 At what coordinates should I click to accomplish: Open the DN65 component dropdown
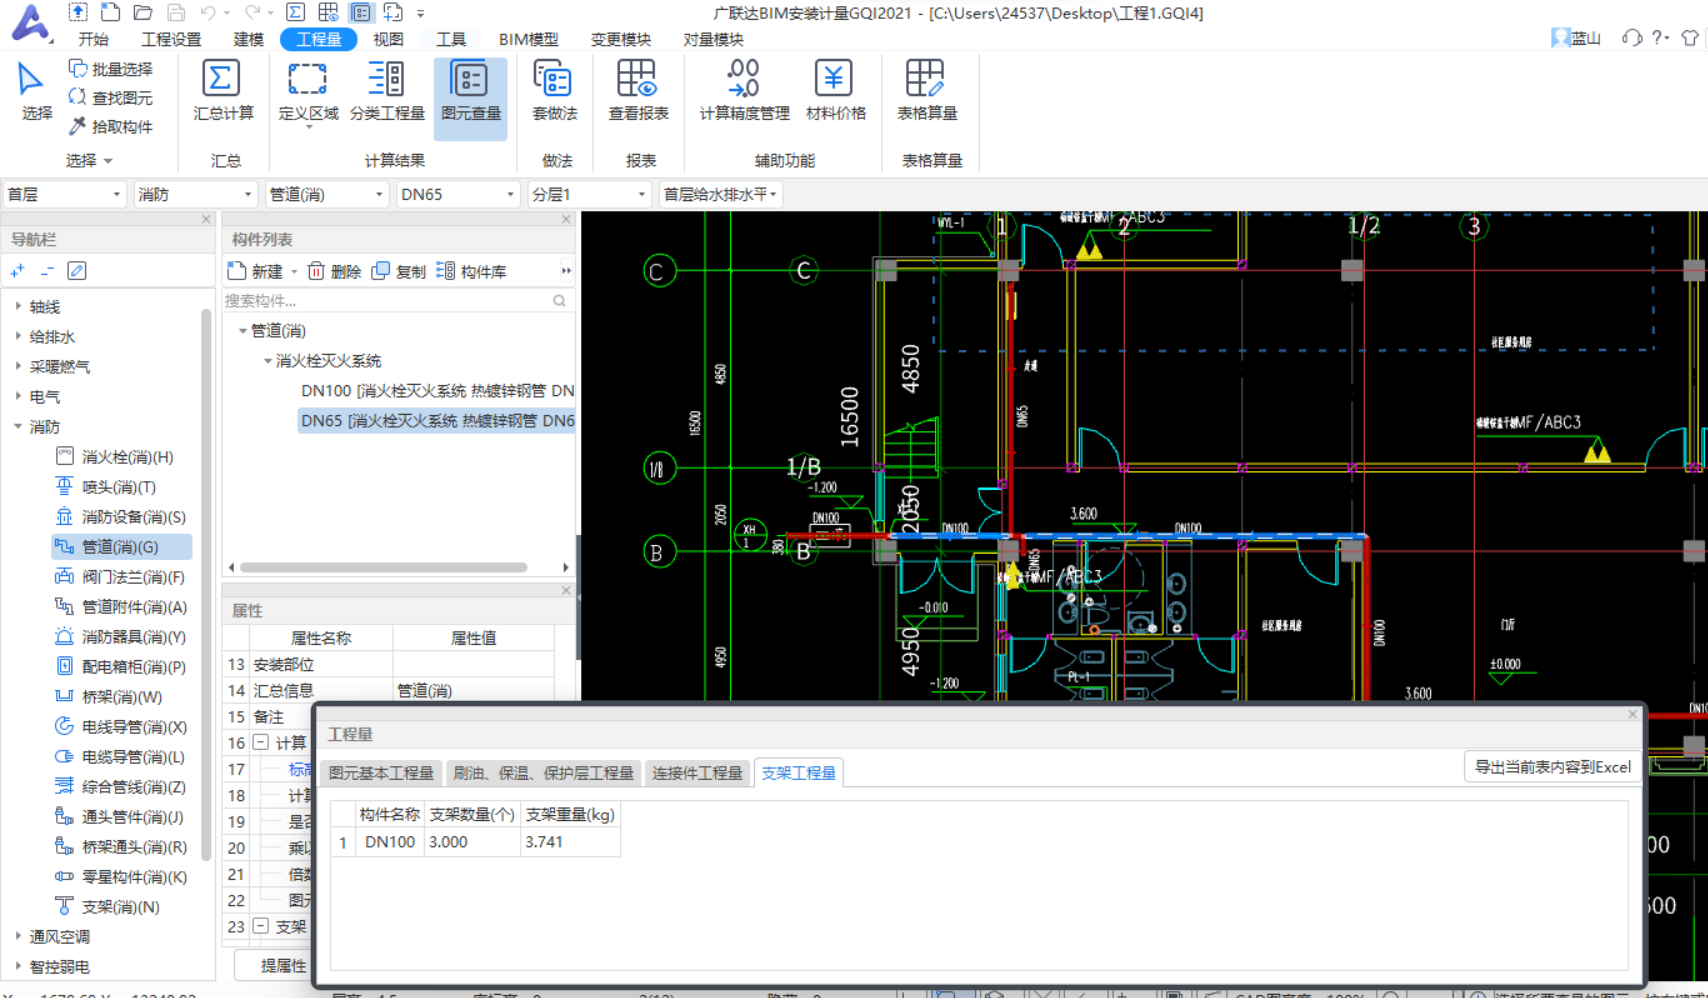tap(458, 194)
